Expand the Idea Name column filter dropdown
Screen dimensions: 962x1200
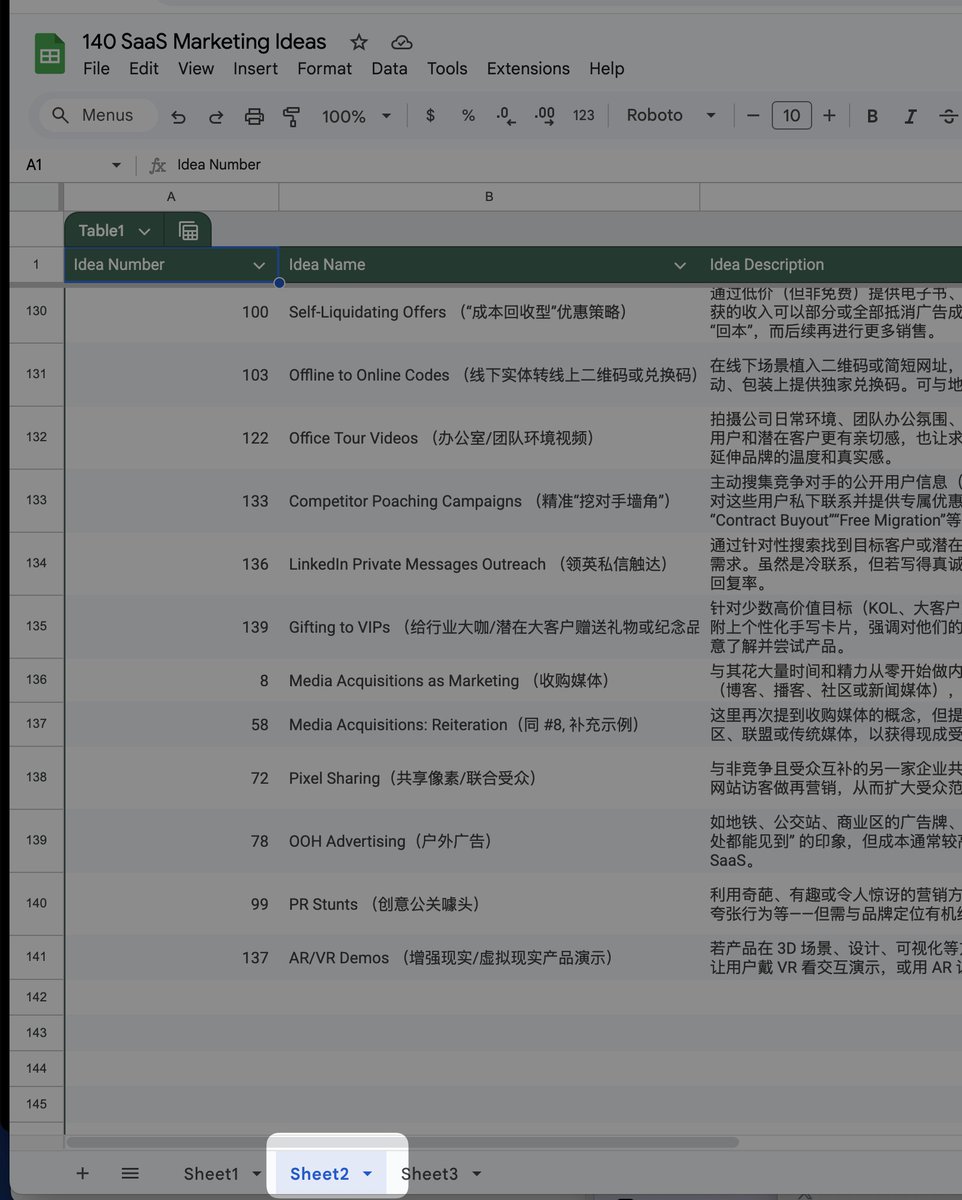(x=681, y=265)
